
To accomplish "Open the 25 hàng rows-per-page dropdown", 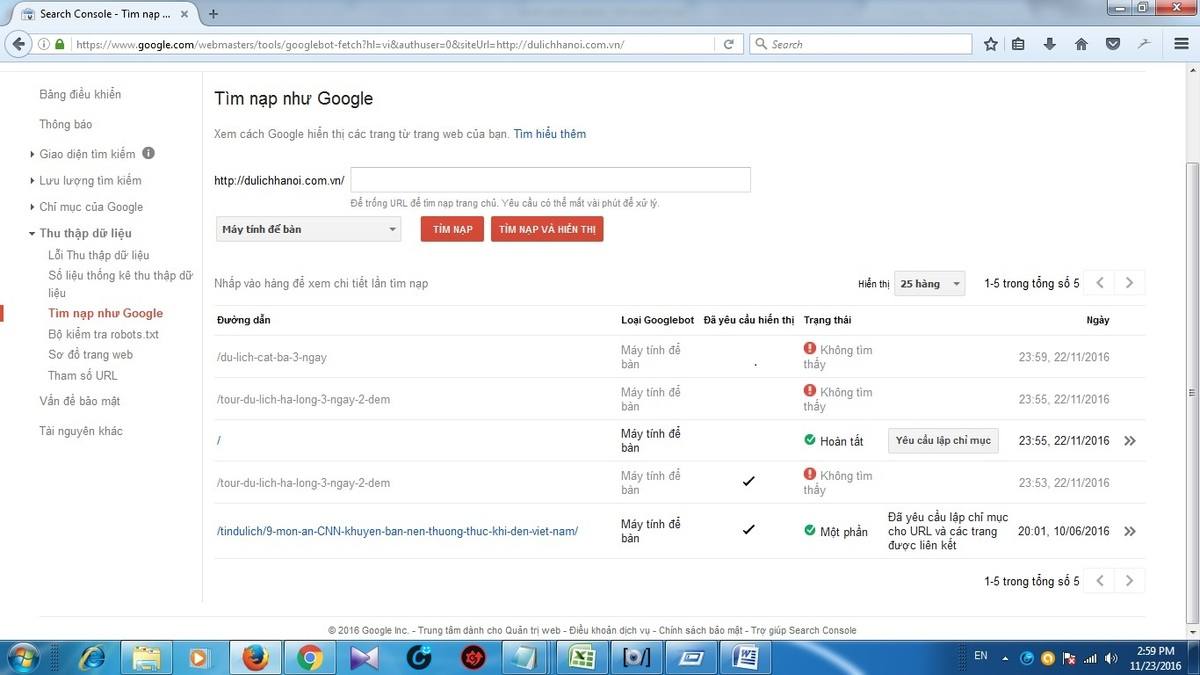I will pos(930,284).
